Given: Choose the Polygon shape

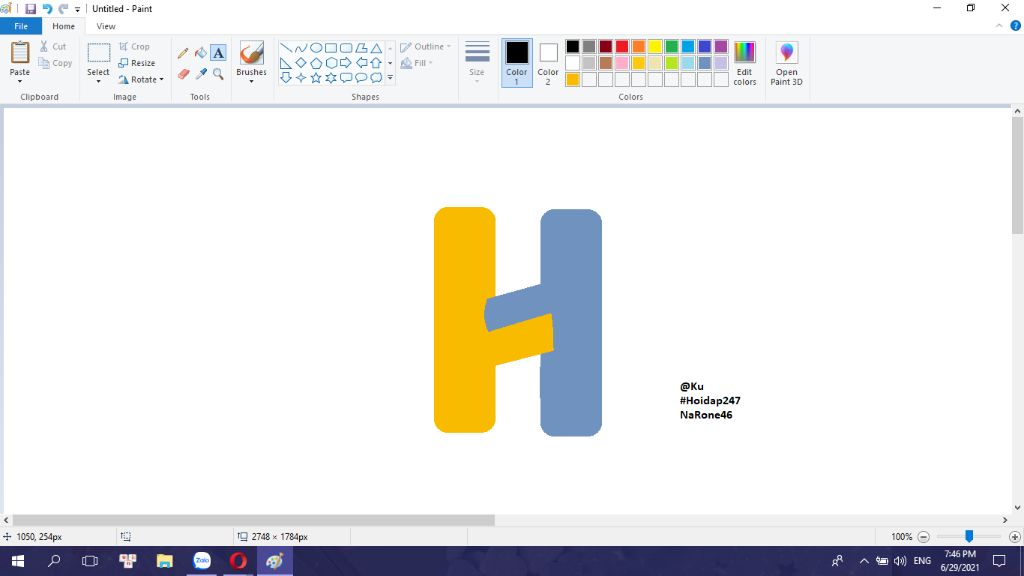Looking at the screenshot, I should tap(361, 48).
